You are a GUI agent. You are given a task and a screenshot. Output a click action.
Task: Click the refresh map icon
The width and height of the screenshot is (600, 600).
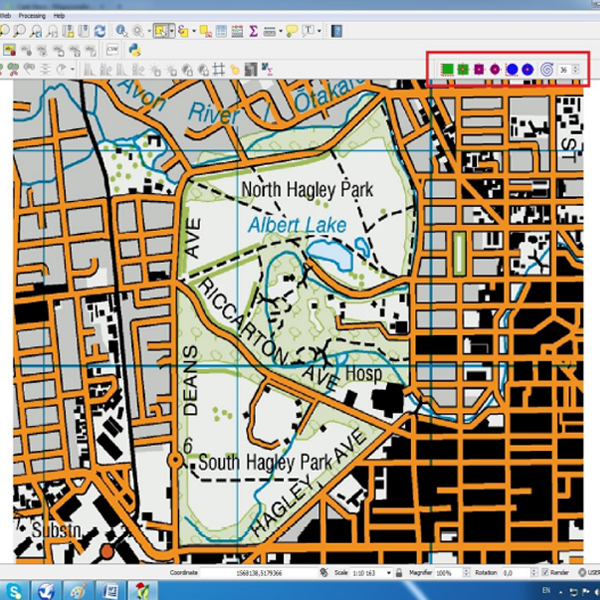(100, 31)
